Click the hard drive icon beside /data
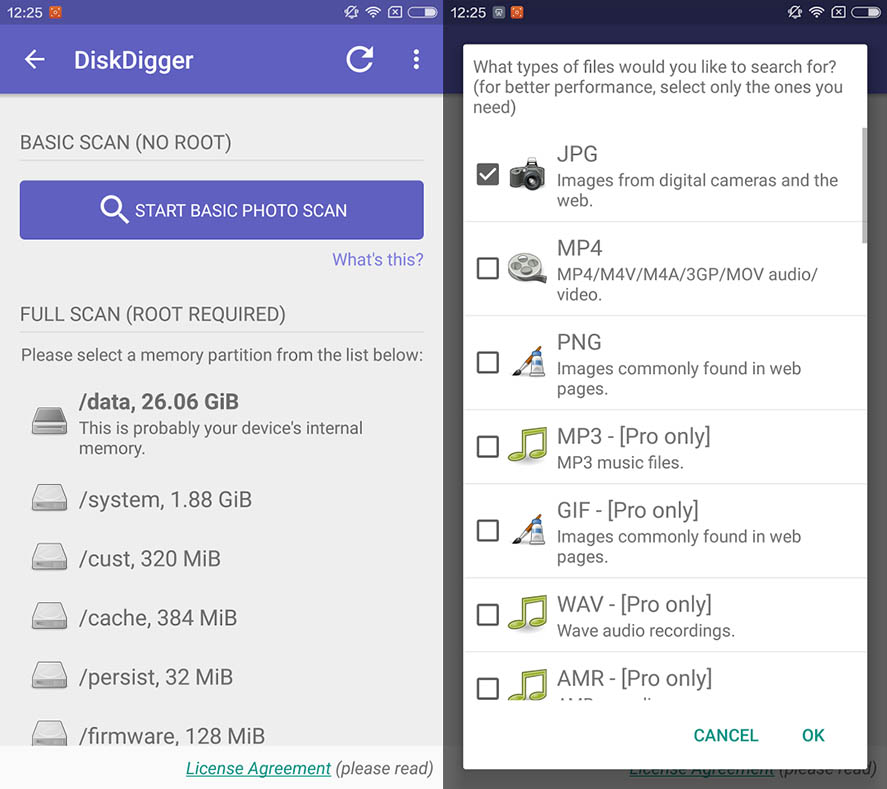Viewport: 887px width, 789px height. point(49,420)
